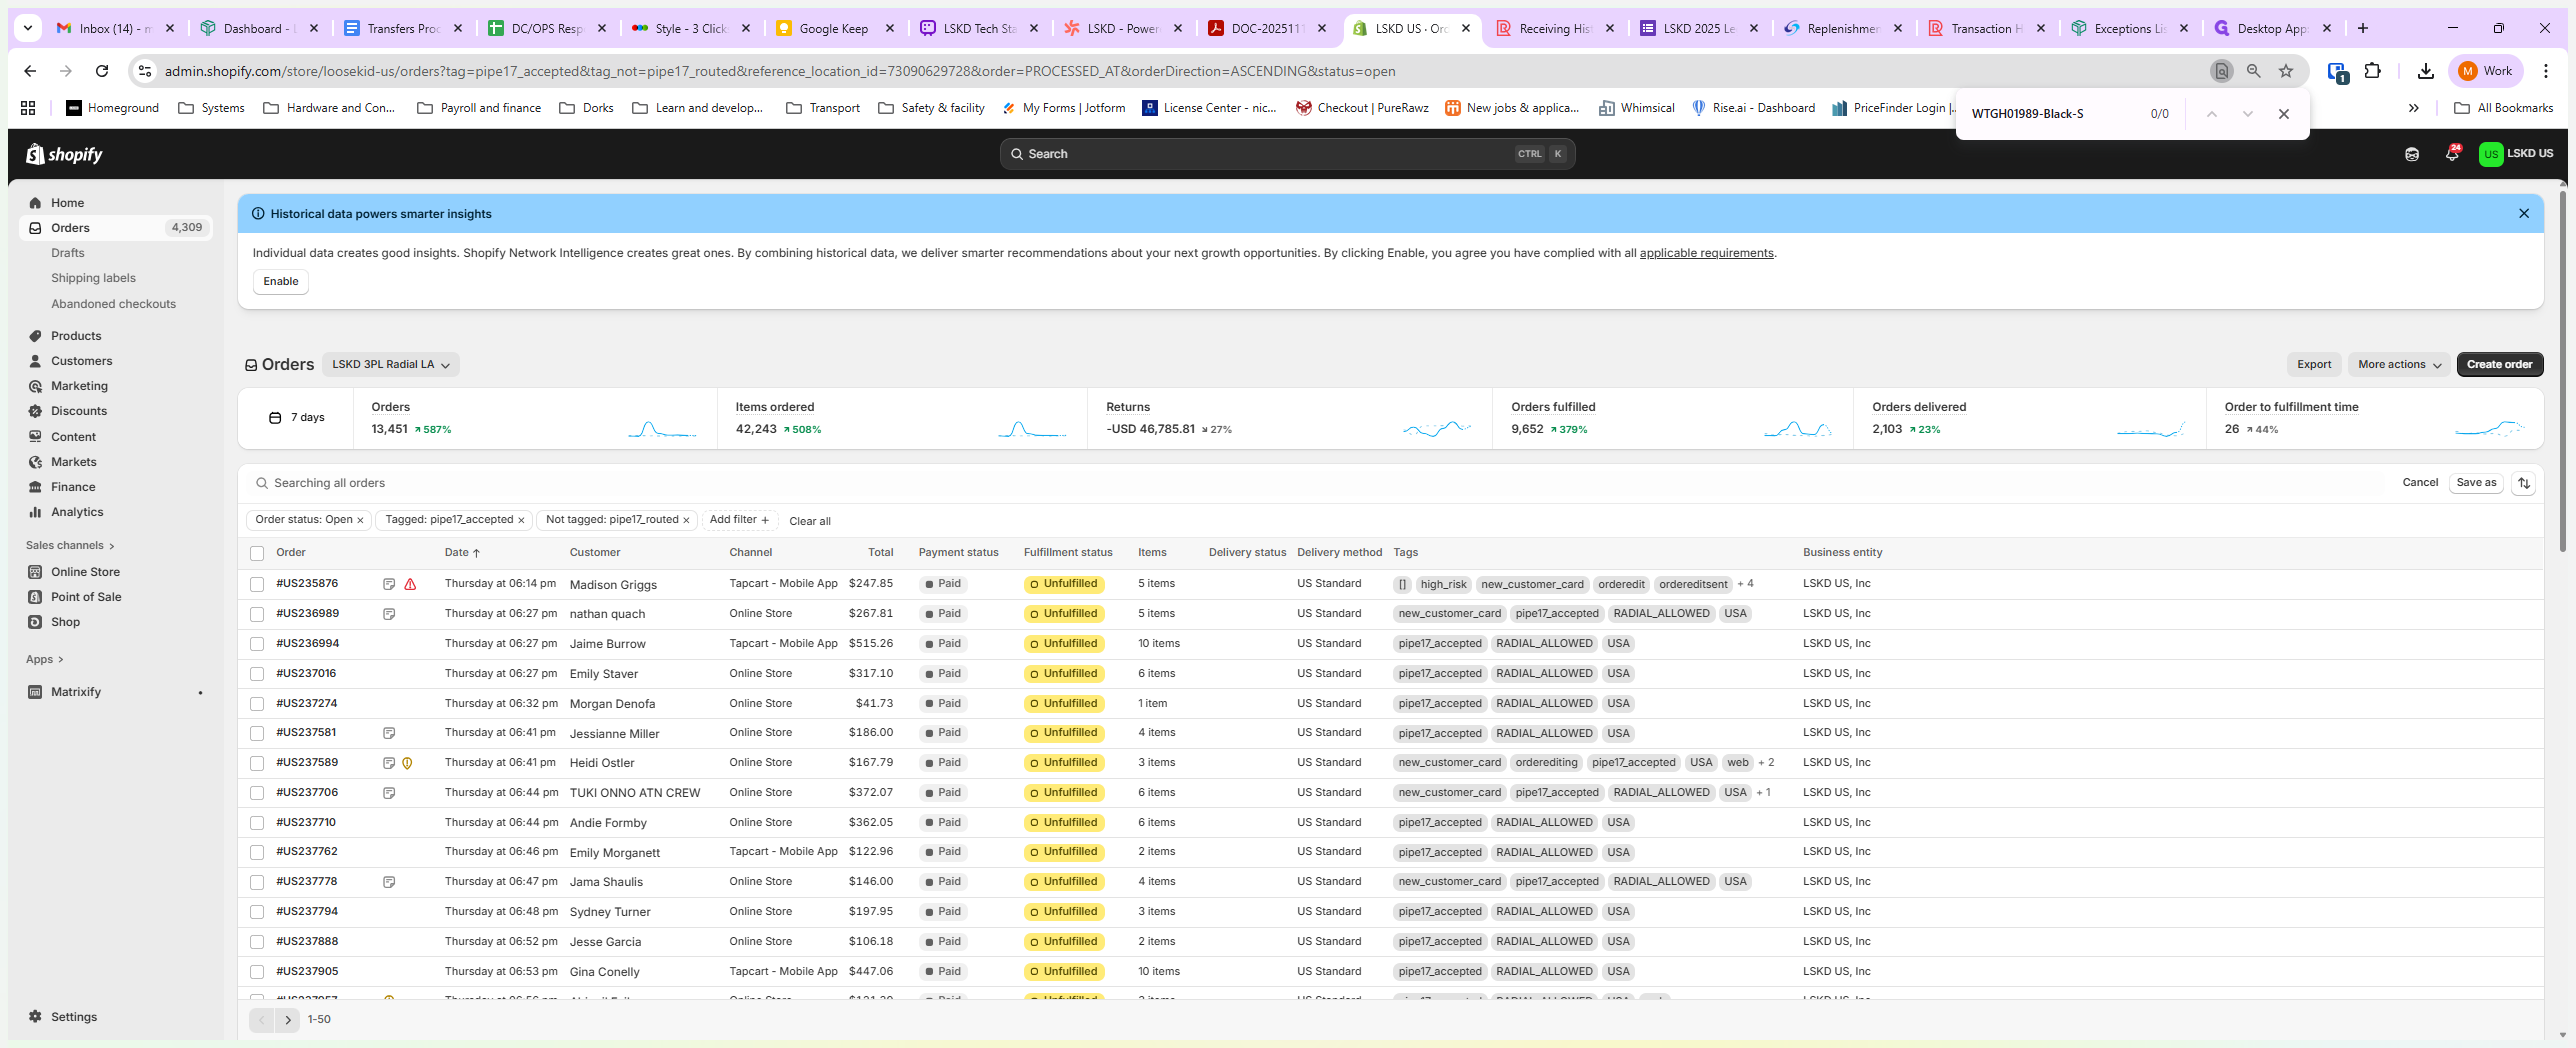This screenshot has height=1048, width=2576.
Task: Select checkbox for order #US237016
Action: click(x=257, y=674)
